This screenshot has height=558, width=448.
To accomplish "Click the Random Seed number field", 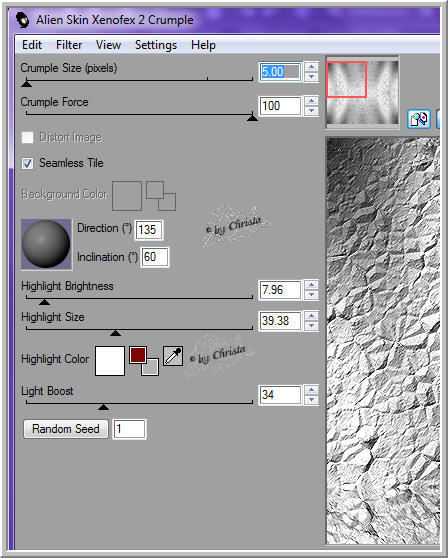I will pos(129,429).
